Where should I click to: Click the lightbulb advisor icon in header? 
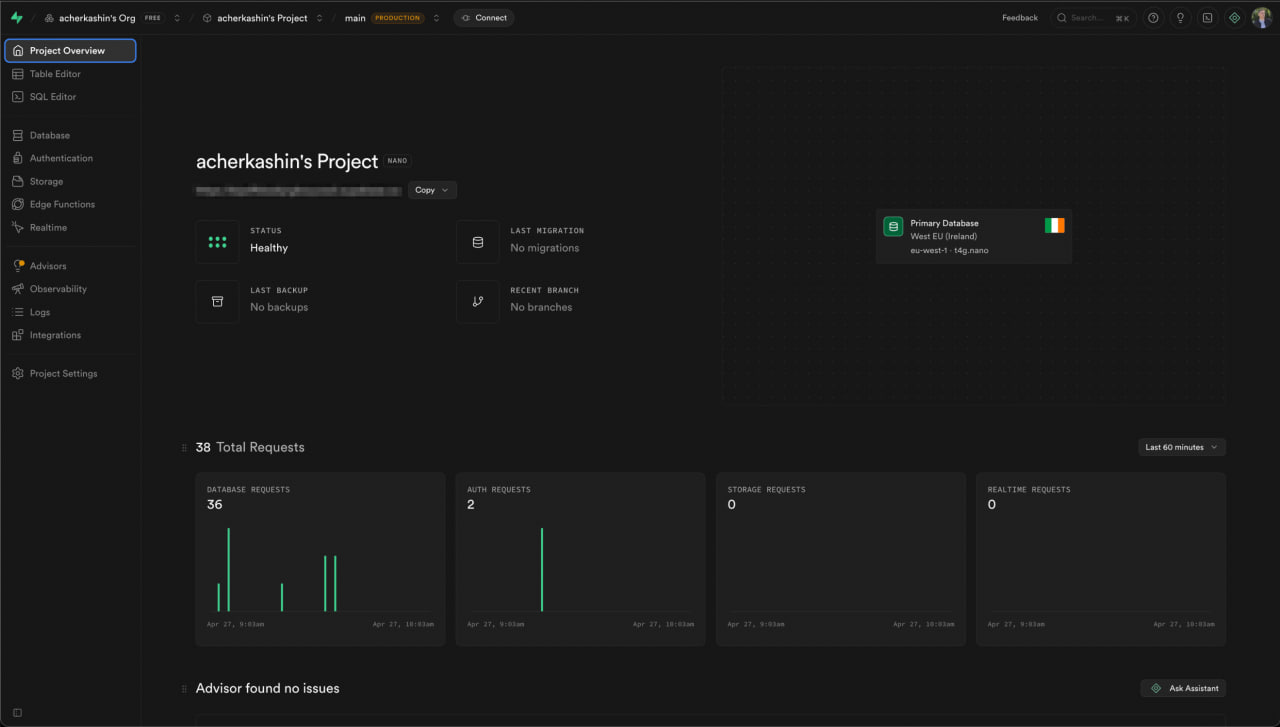pos(1180,18)
